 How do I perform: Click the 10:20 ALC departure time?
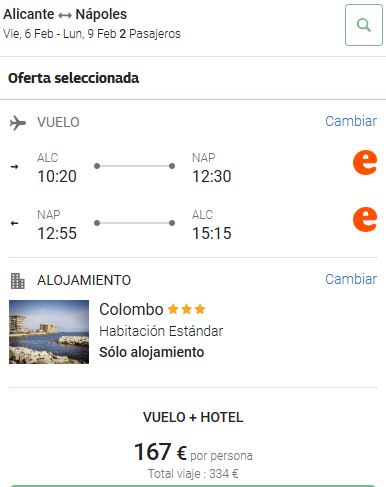[57, 176]
